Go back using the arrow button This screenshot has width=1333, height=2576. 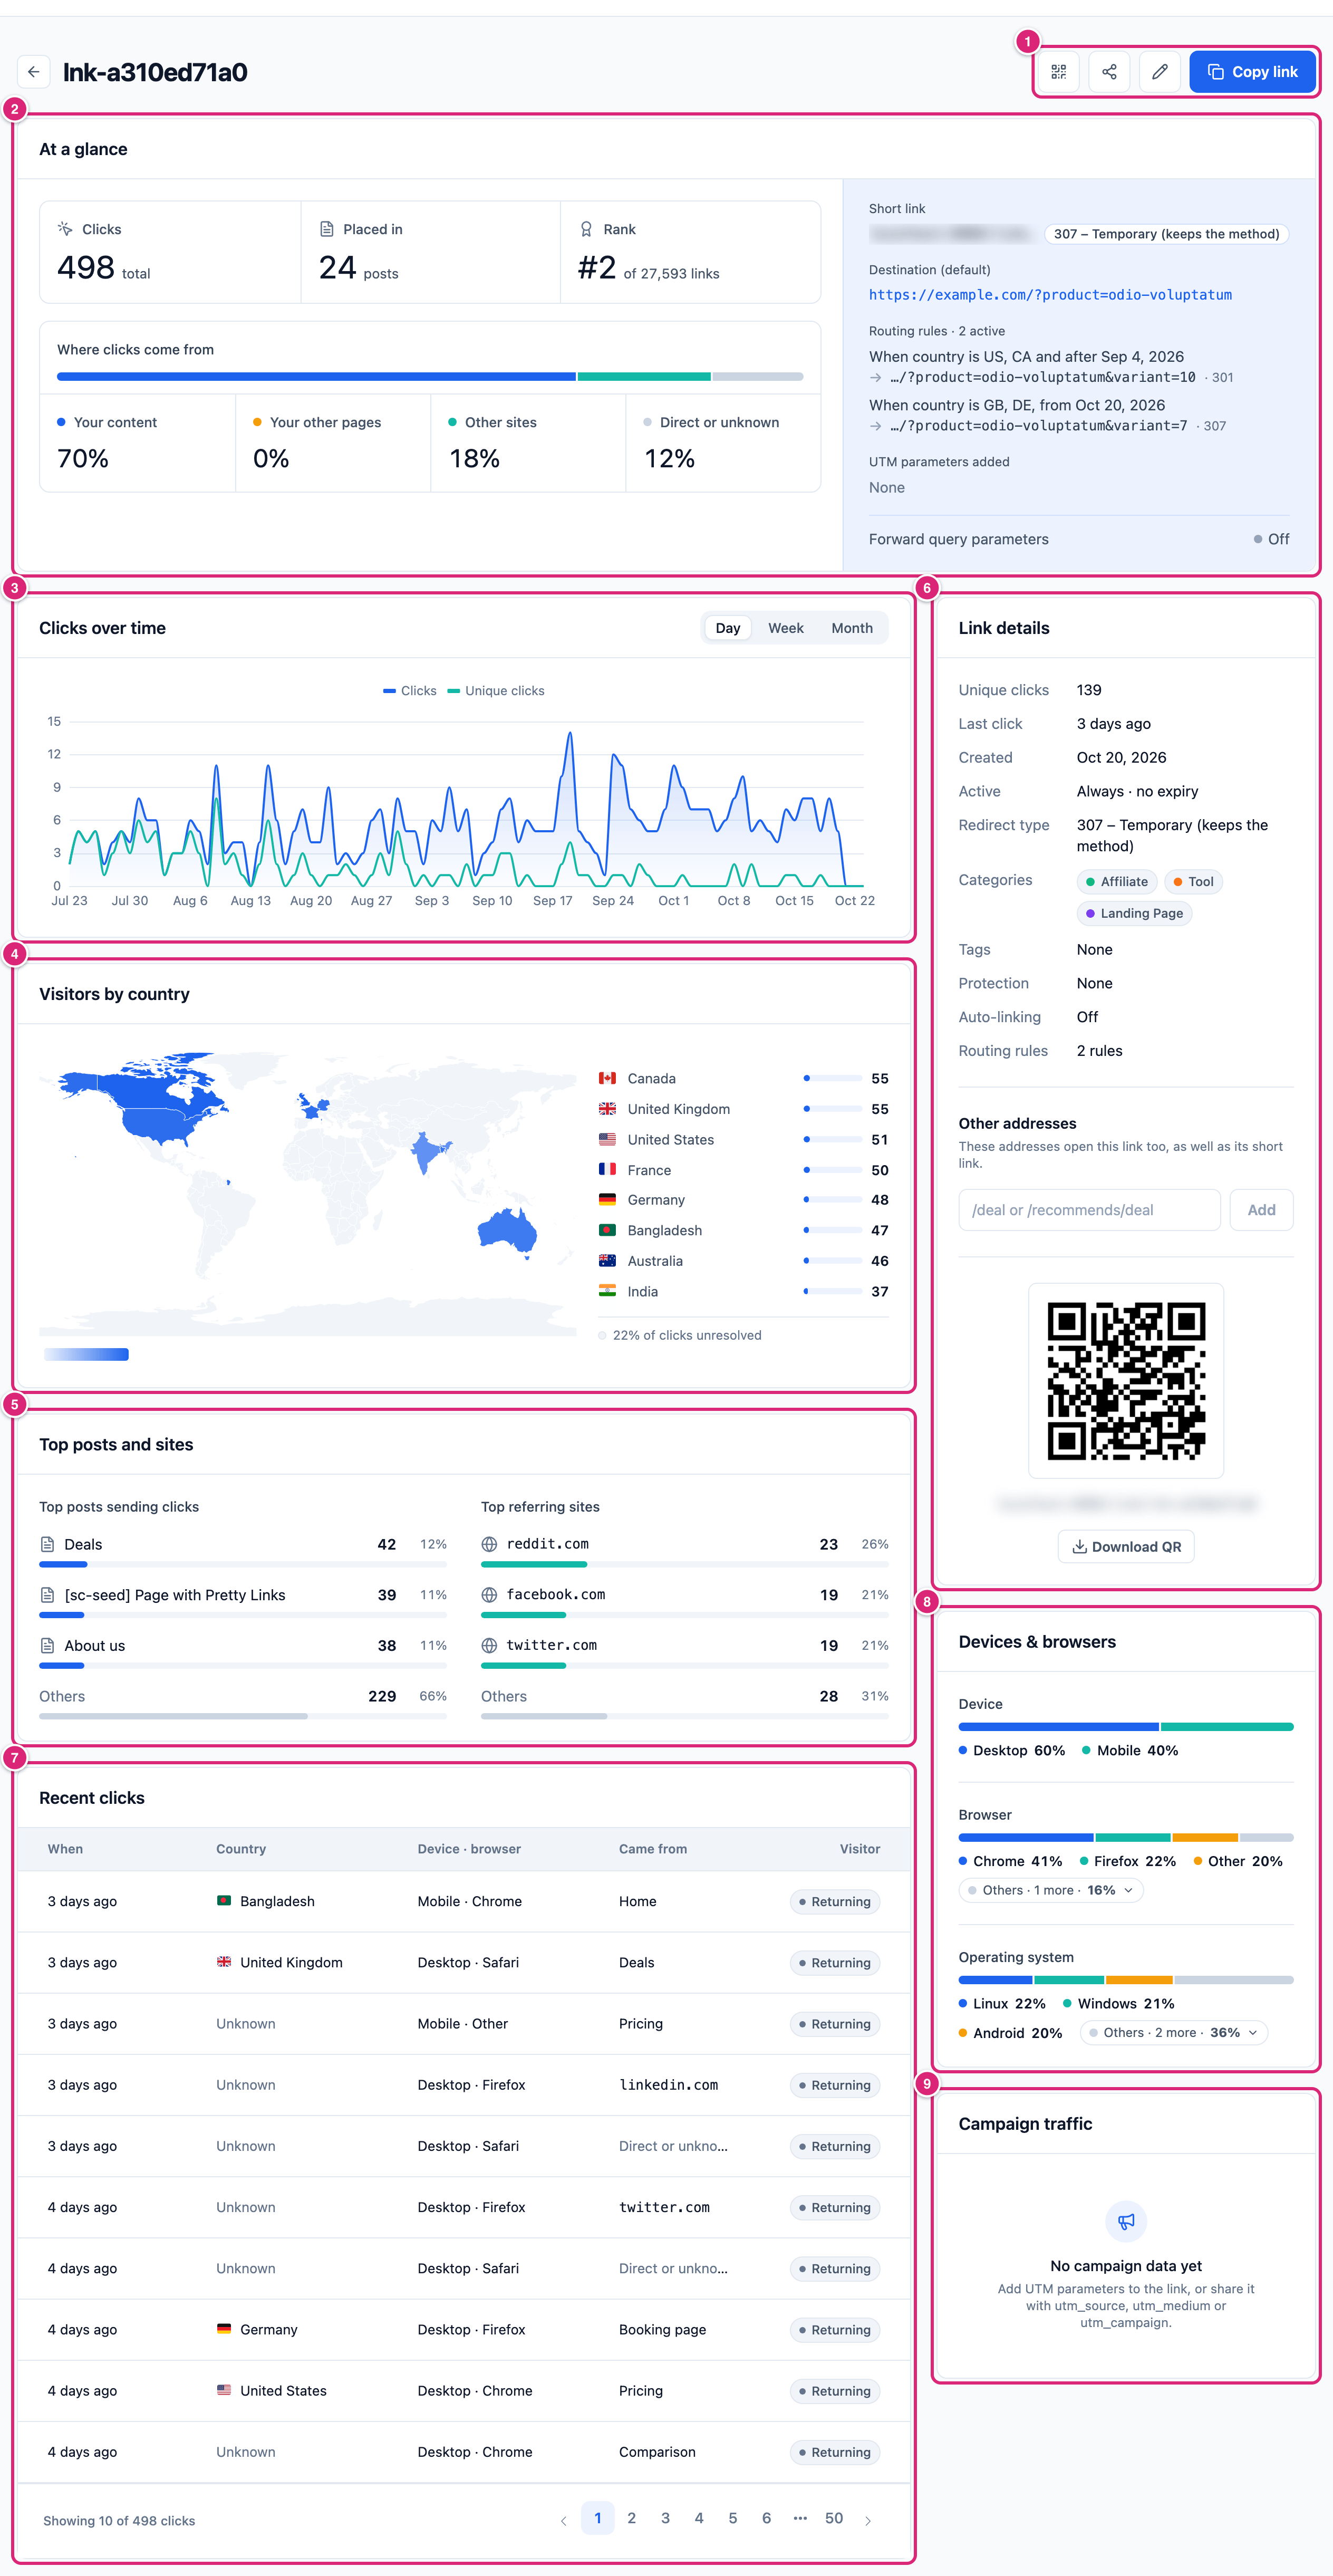click(34, 72)
